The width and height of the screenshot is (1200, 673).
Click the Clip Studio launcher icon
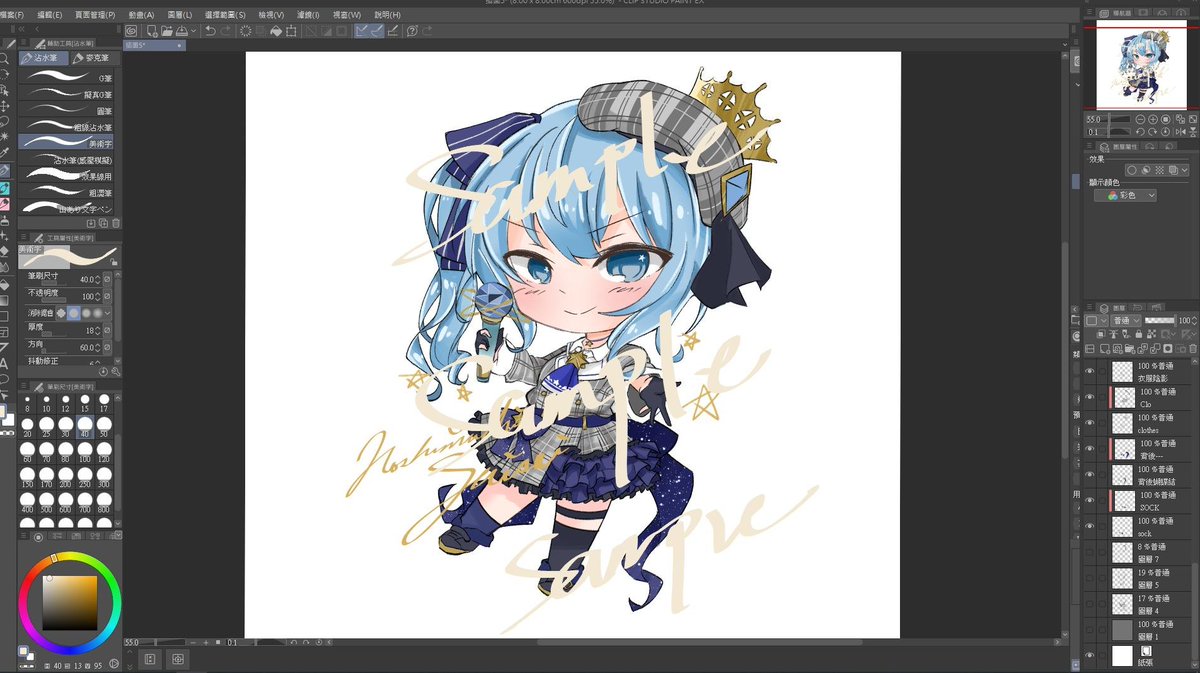pos(132,31)
